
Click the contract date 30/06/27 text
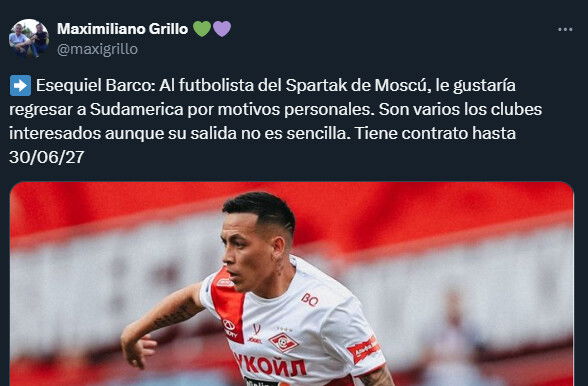point(46,157)
